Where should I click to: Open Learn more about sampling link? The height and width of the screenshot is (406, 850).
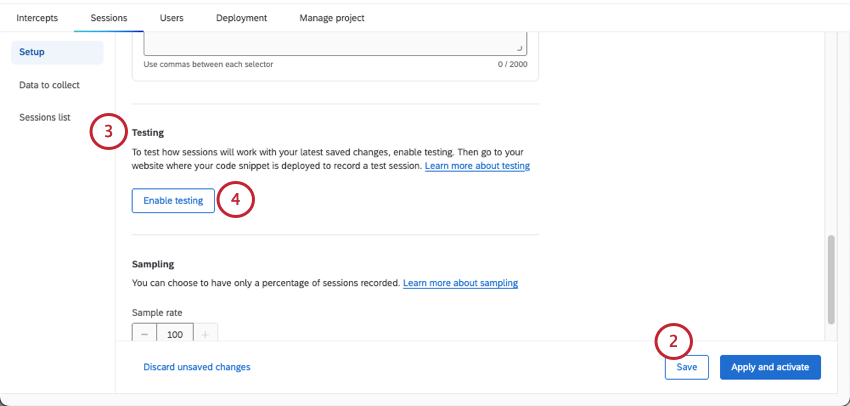pyautogui.click(x=460, y=283)
